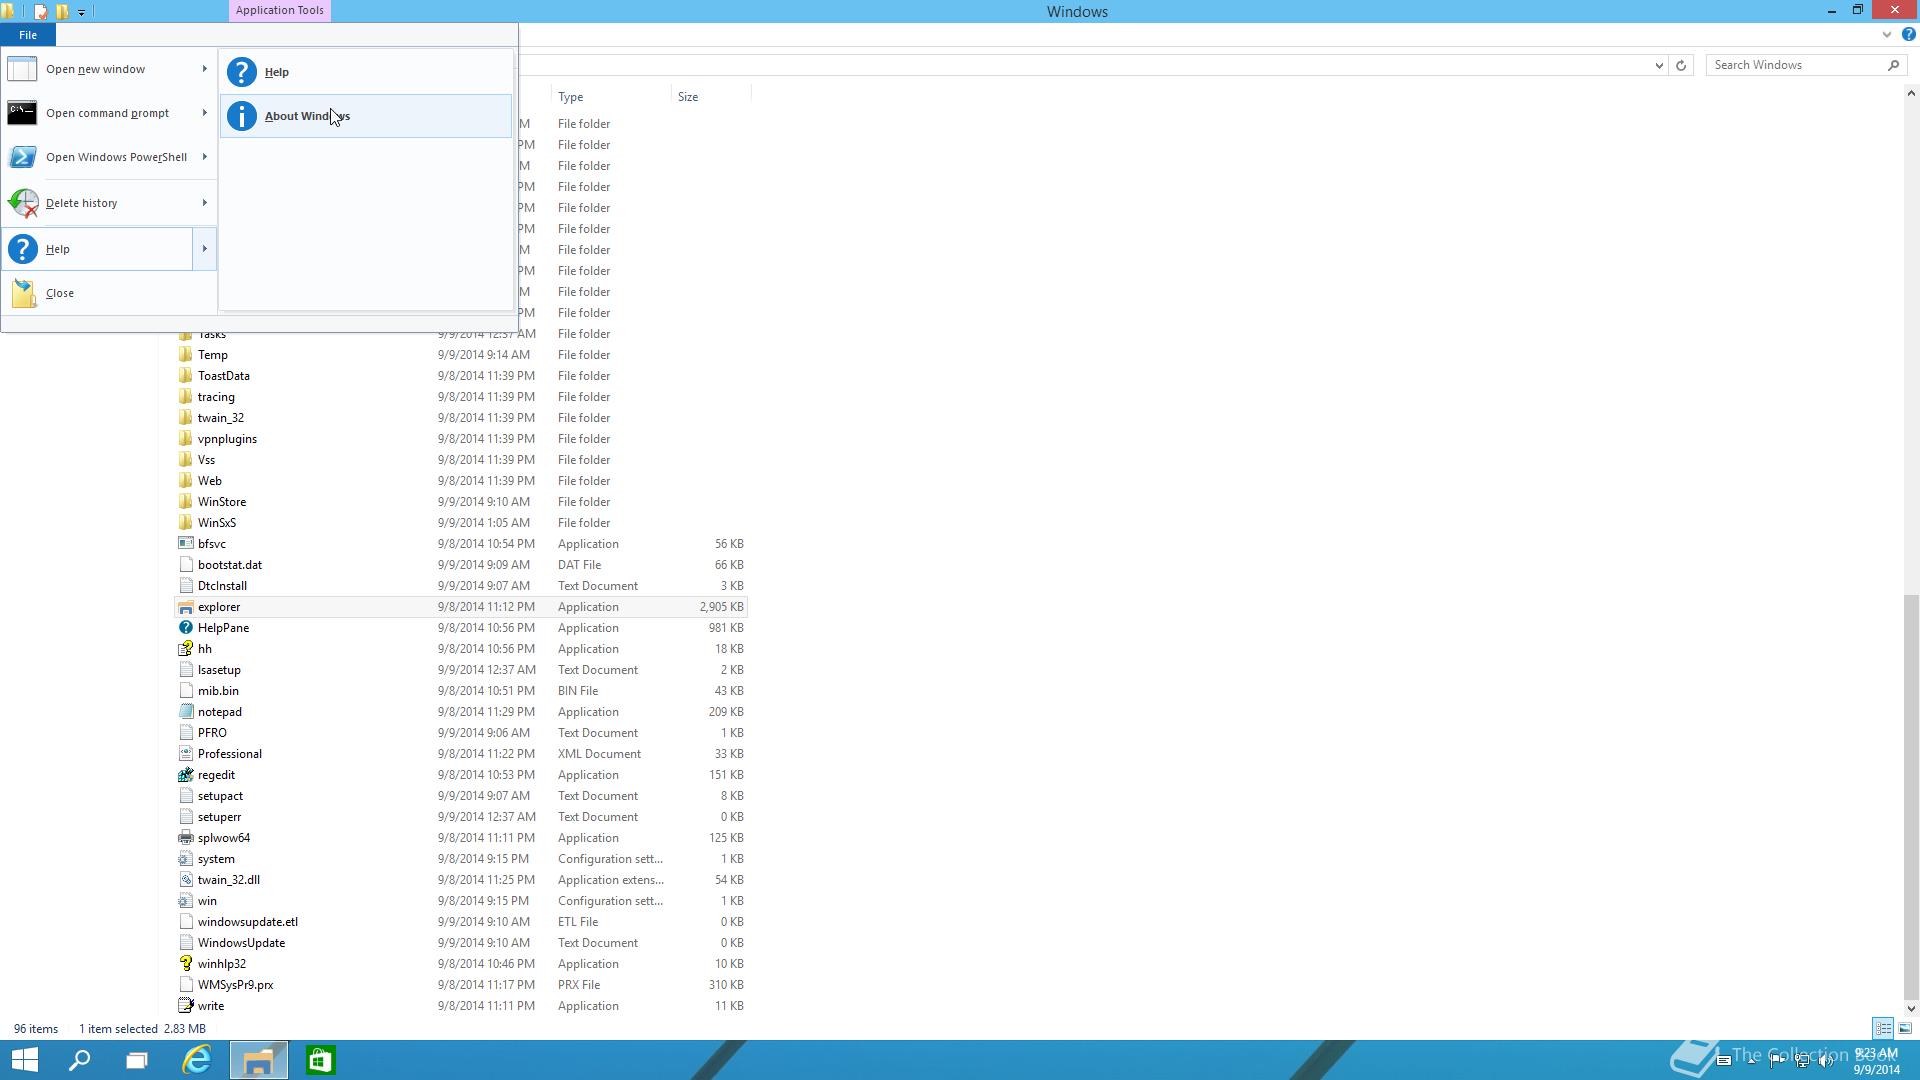Select the splwow64 printer icon
The width and height of the screenshot is (1920, 1080).
(185, 838)
